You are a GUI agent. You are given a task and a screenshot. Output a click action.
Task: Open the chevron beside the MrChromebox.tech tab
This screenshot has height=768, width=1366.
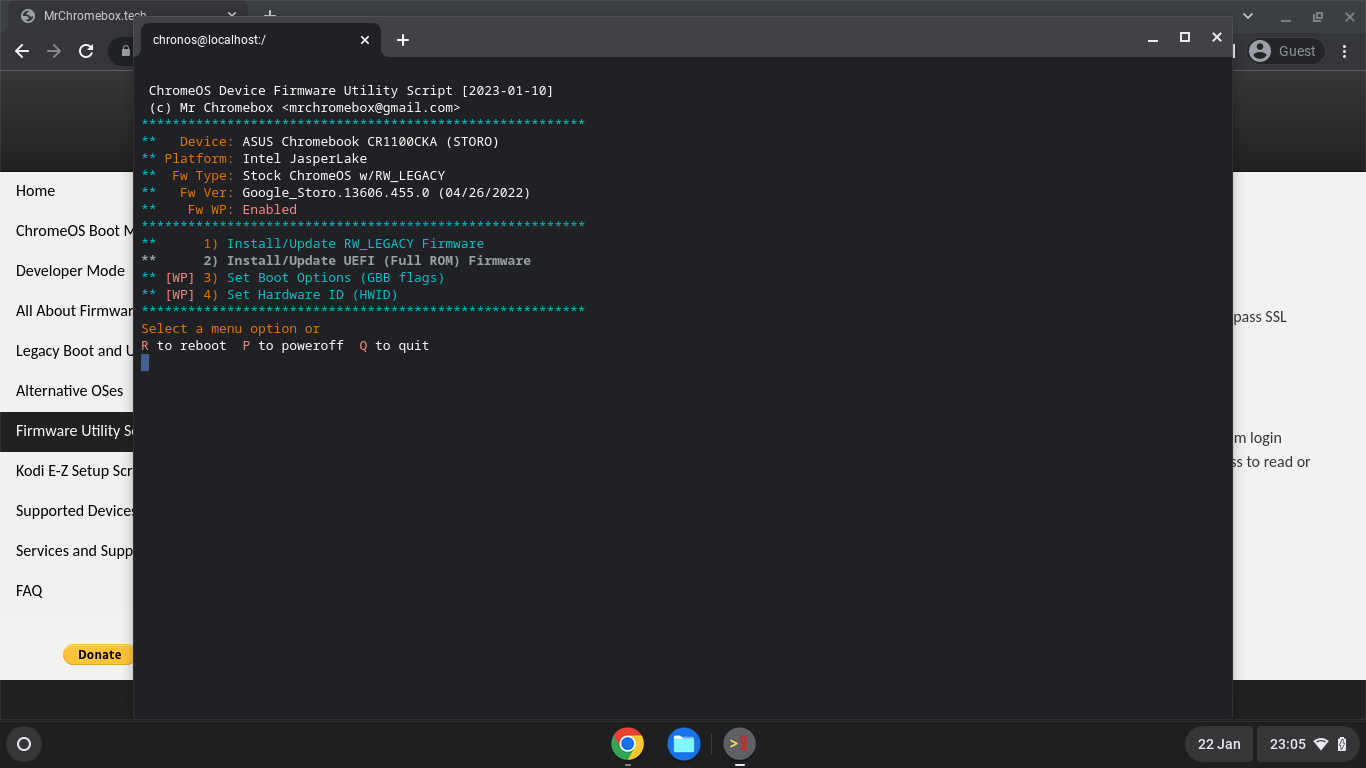coord(232,15)
